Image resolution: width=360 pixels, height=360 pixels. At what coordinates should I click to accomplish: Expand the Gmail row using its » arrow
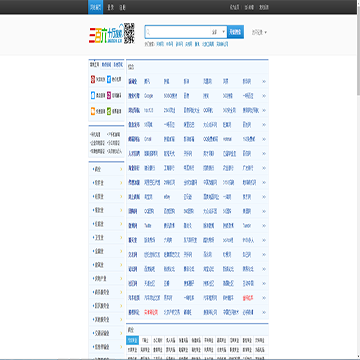264,139
